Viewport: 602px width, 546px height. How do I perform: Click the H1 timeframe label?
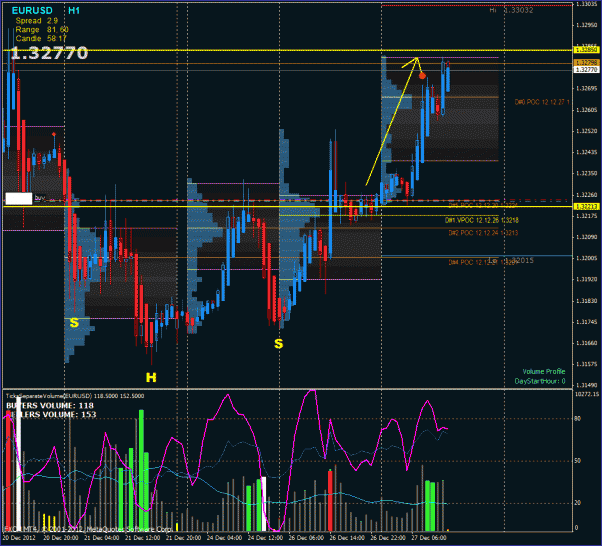coord(74,11)
